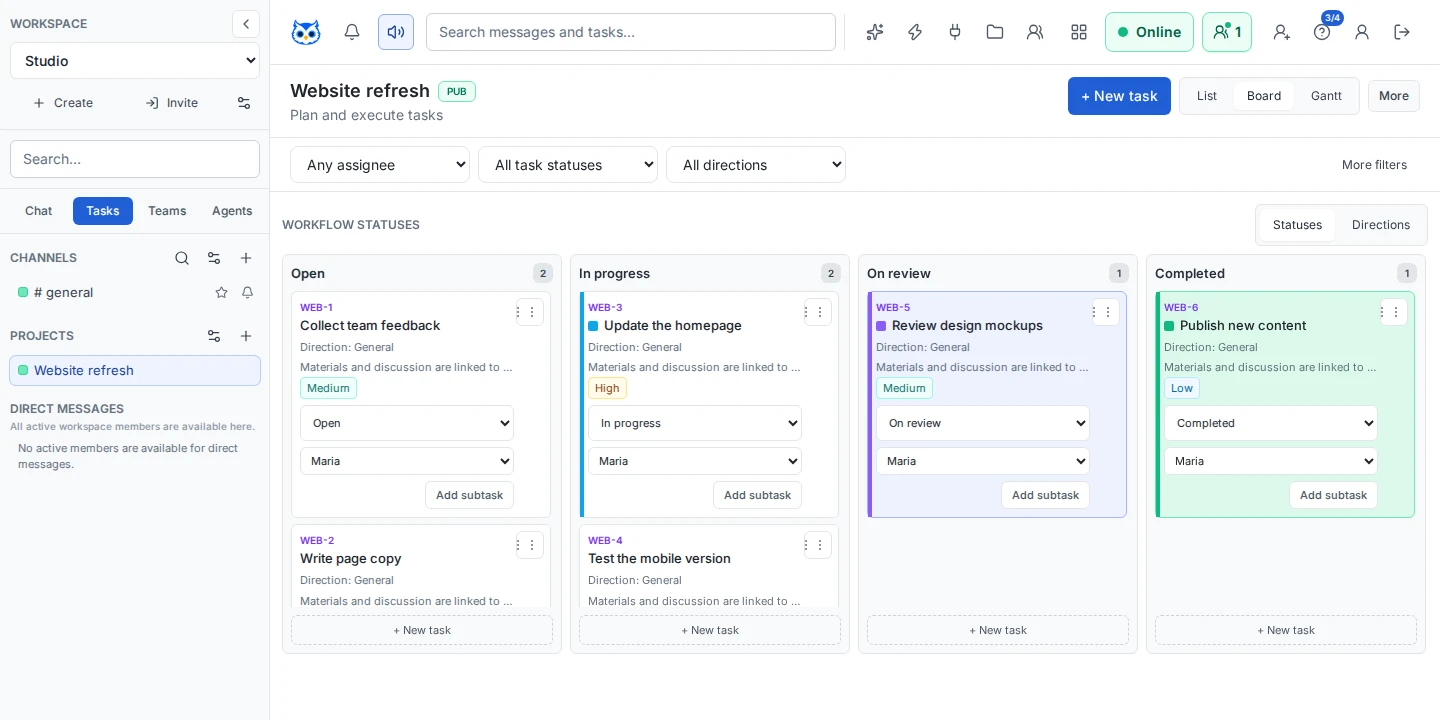Click More filters
This screenshot has width=1440, height=720.
point(1374,165)
